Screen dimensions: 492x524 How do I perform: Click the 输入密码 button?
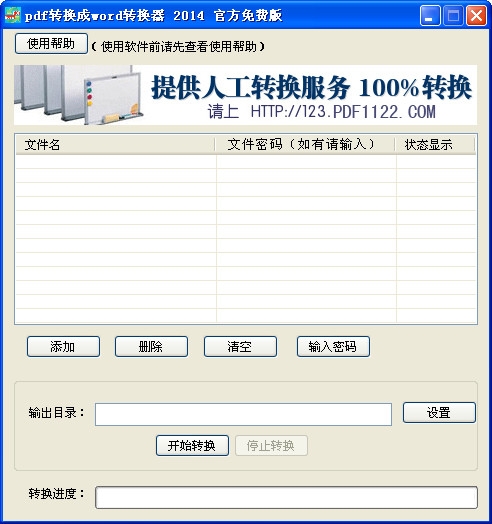click(x=333, y=347)
